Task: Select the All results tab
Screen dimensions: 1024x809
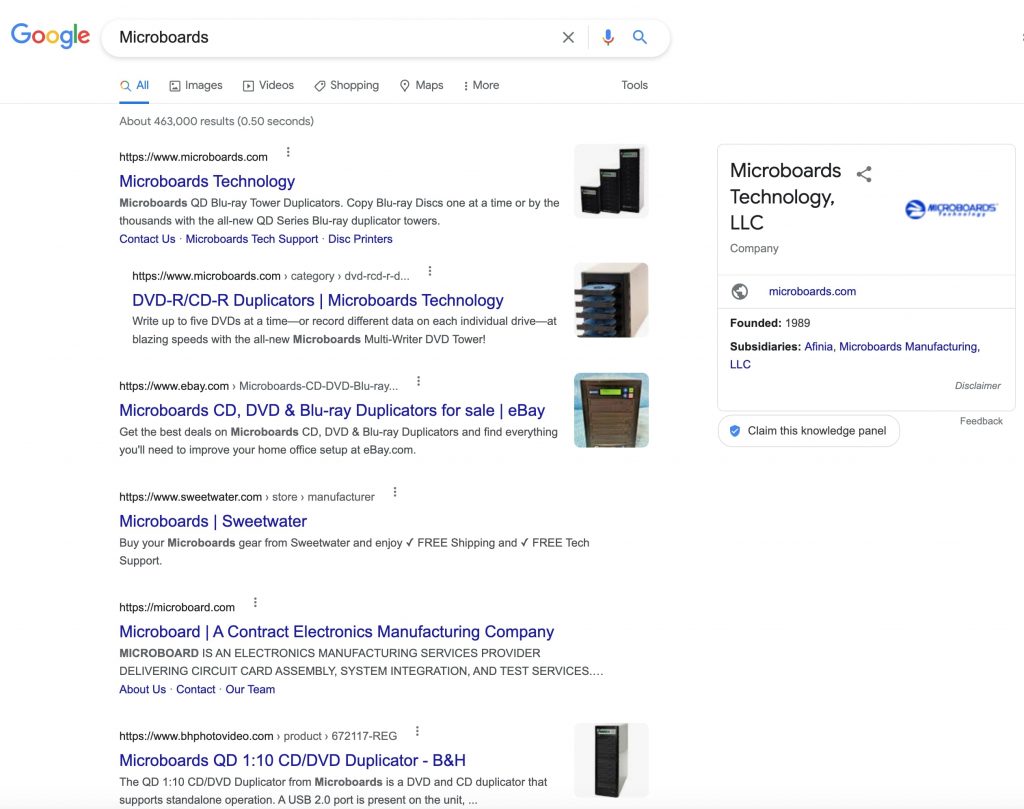Action: tap(135, 86)
